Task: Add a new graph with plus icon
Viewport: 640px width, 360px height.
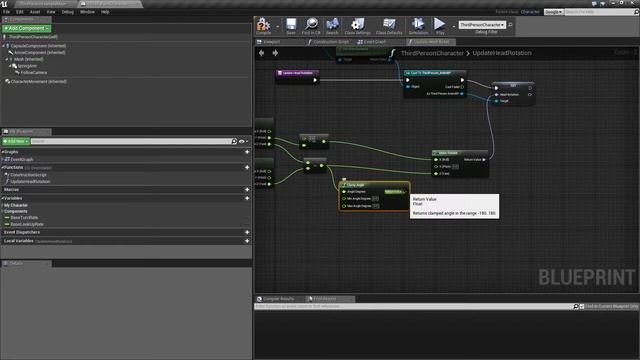Action: [x=247, y=152]
